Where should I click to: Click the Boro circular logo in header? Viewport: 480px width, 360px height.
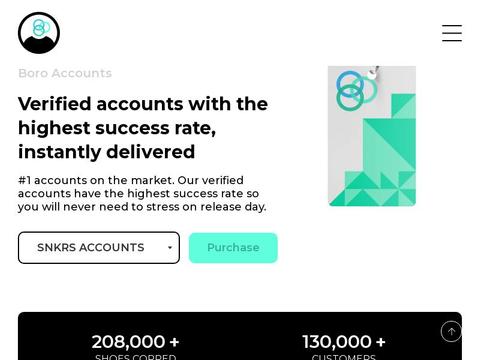(x=39, y=33)
